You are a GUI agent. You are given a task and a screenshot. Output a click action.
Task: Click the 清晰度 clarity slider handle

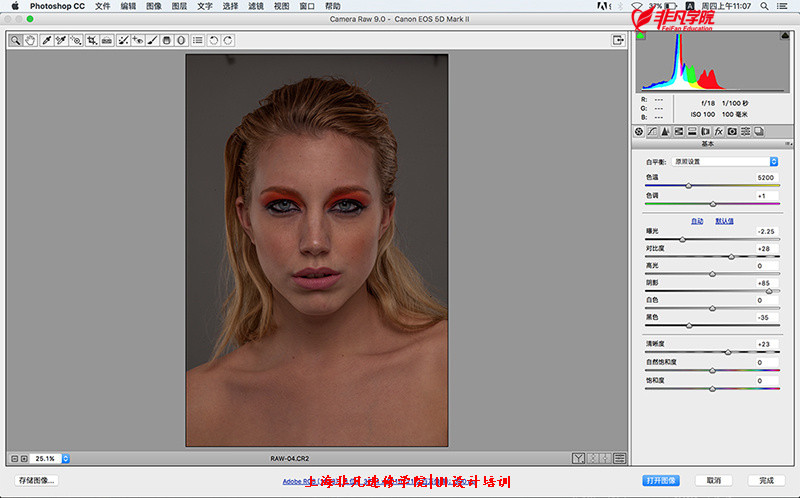click(728, 352)
